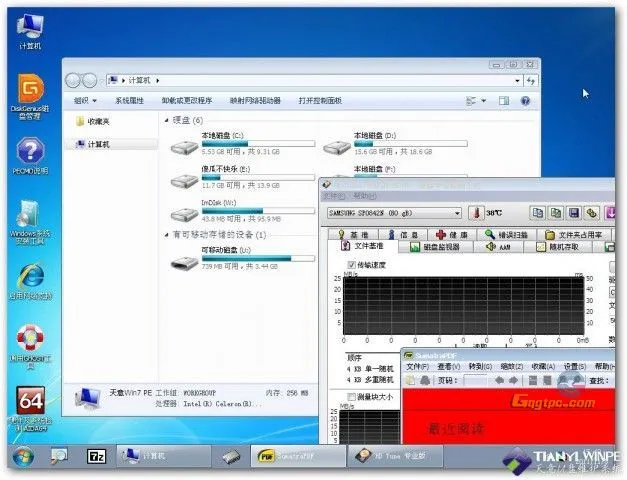627x480 pixels.
Task: Select 收藏夹 in navigation pane
Action: [x=92, y=121]
